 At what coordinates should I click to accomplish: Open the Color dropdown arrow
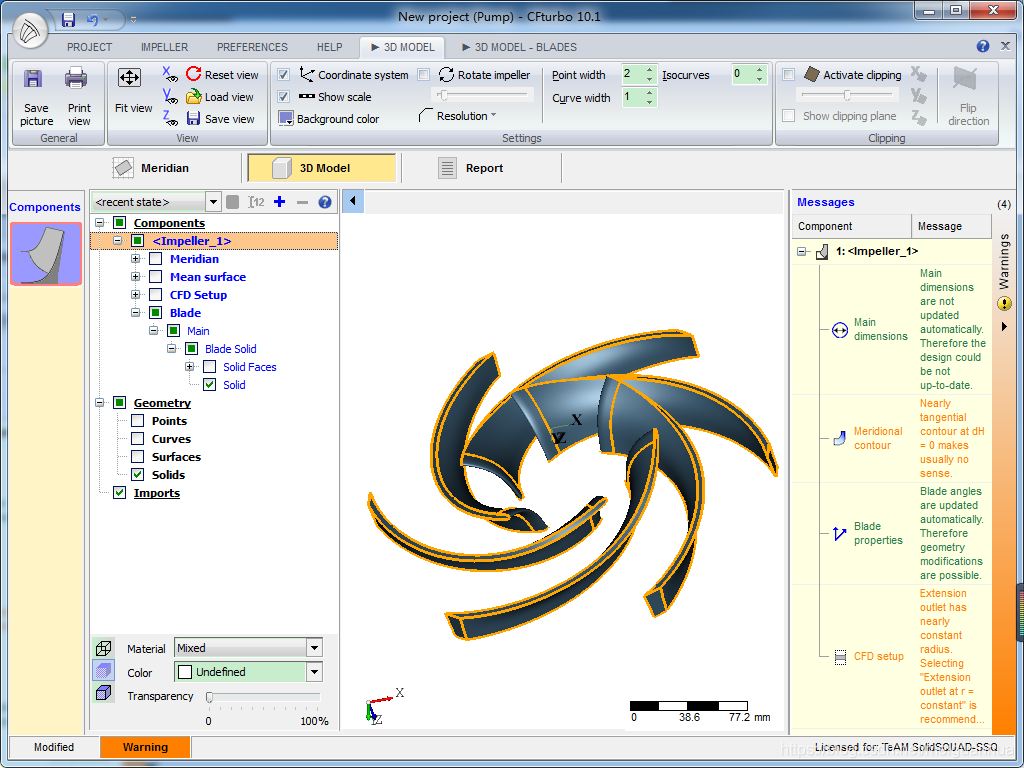click(x=314, y=671)
